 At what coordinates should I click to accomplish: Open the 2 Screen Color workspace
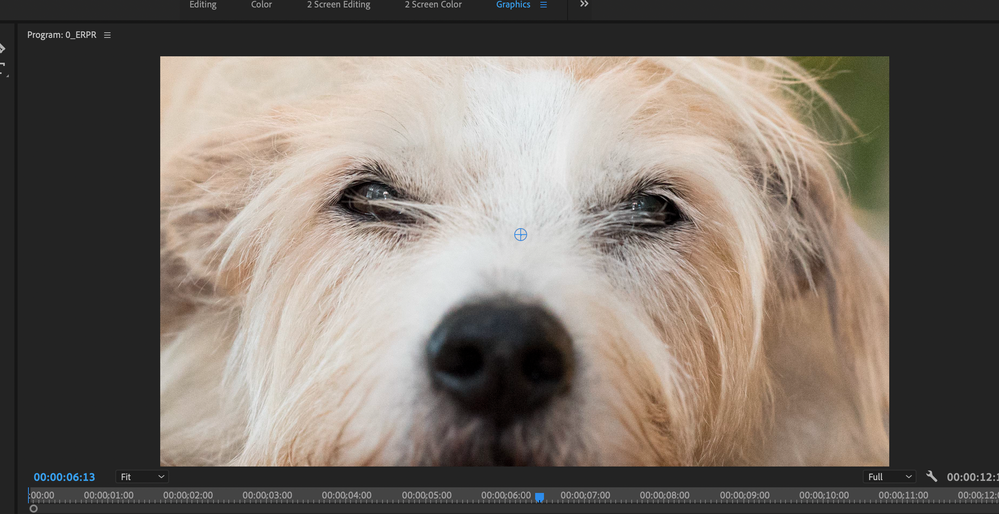[433, 5]
